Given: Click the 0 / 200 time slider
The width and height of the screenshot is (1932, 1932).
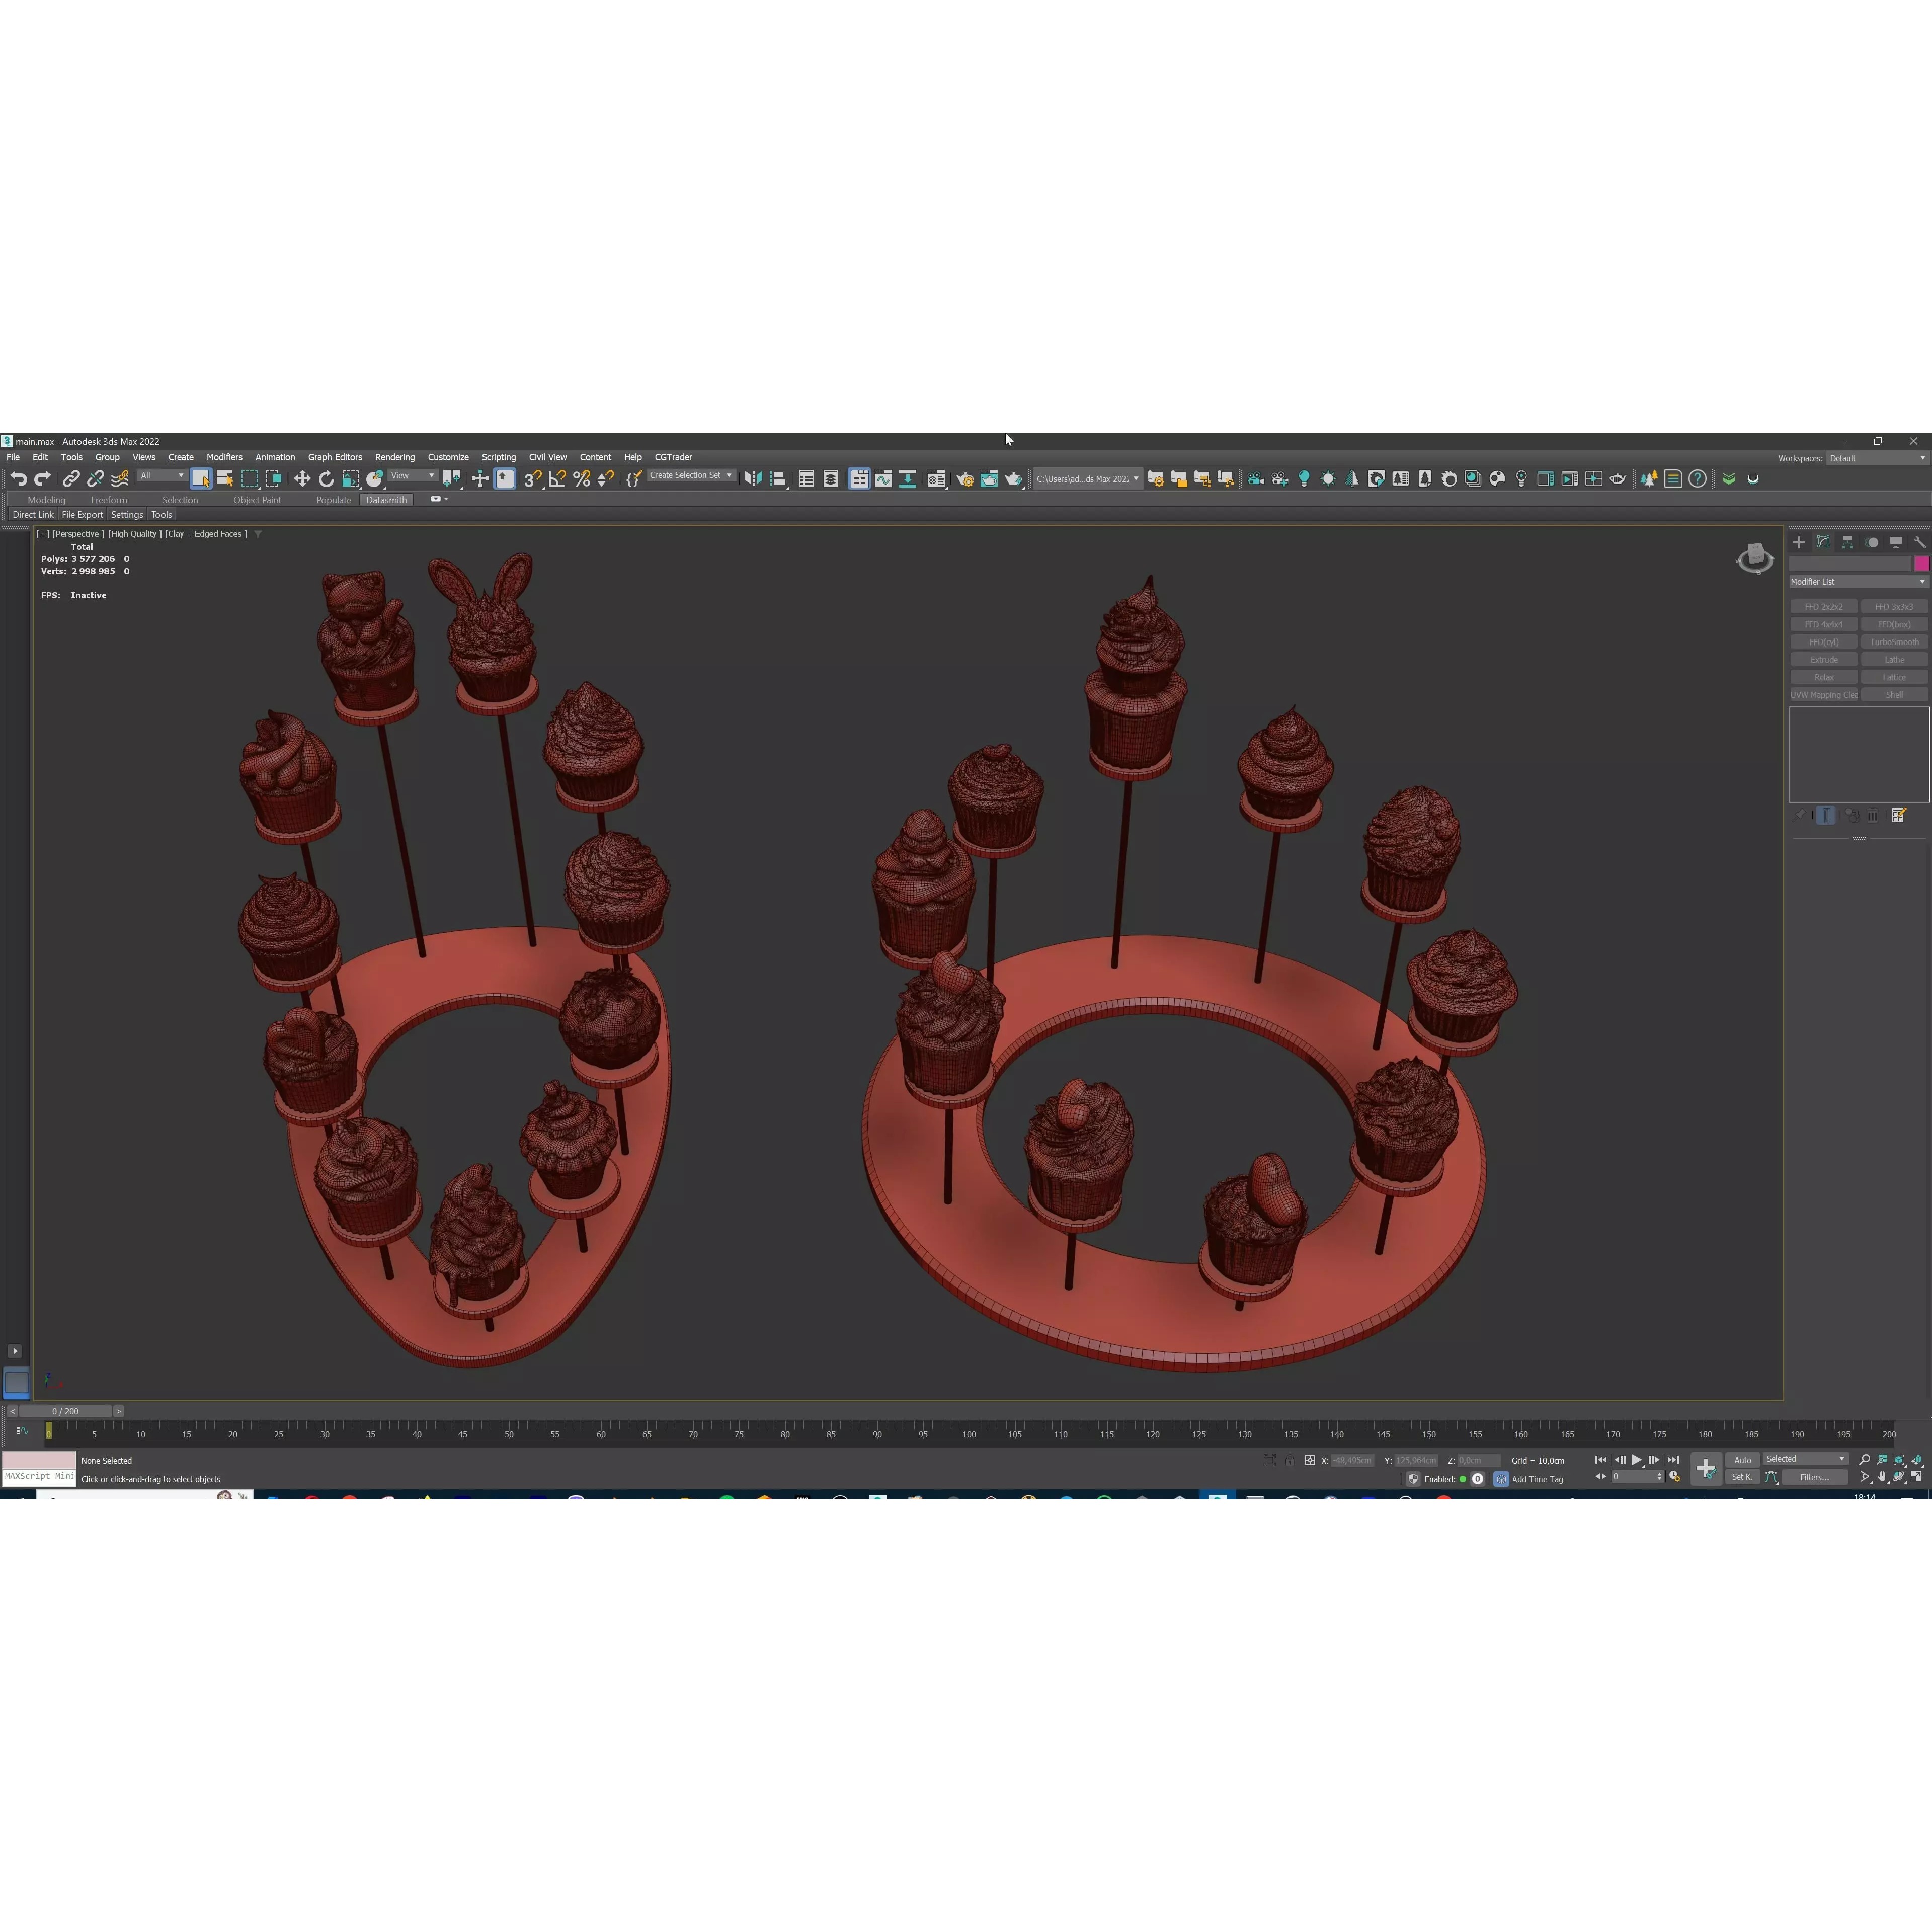Looking at the screenshot, I should 65,1411.
